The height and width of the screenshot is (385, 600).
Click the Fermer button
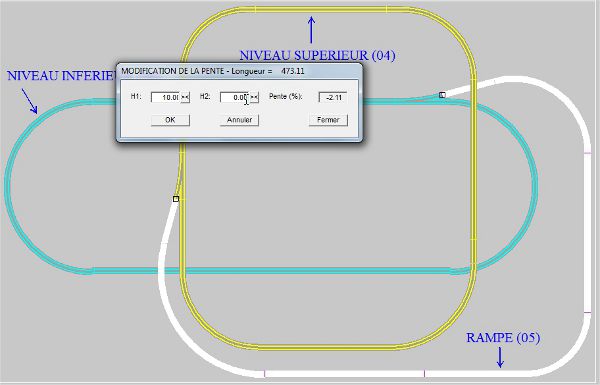(328, 120)
